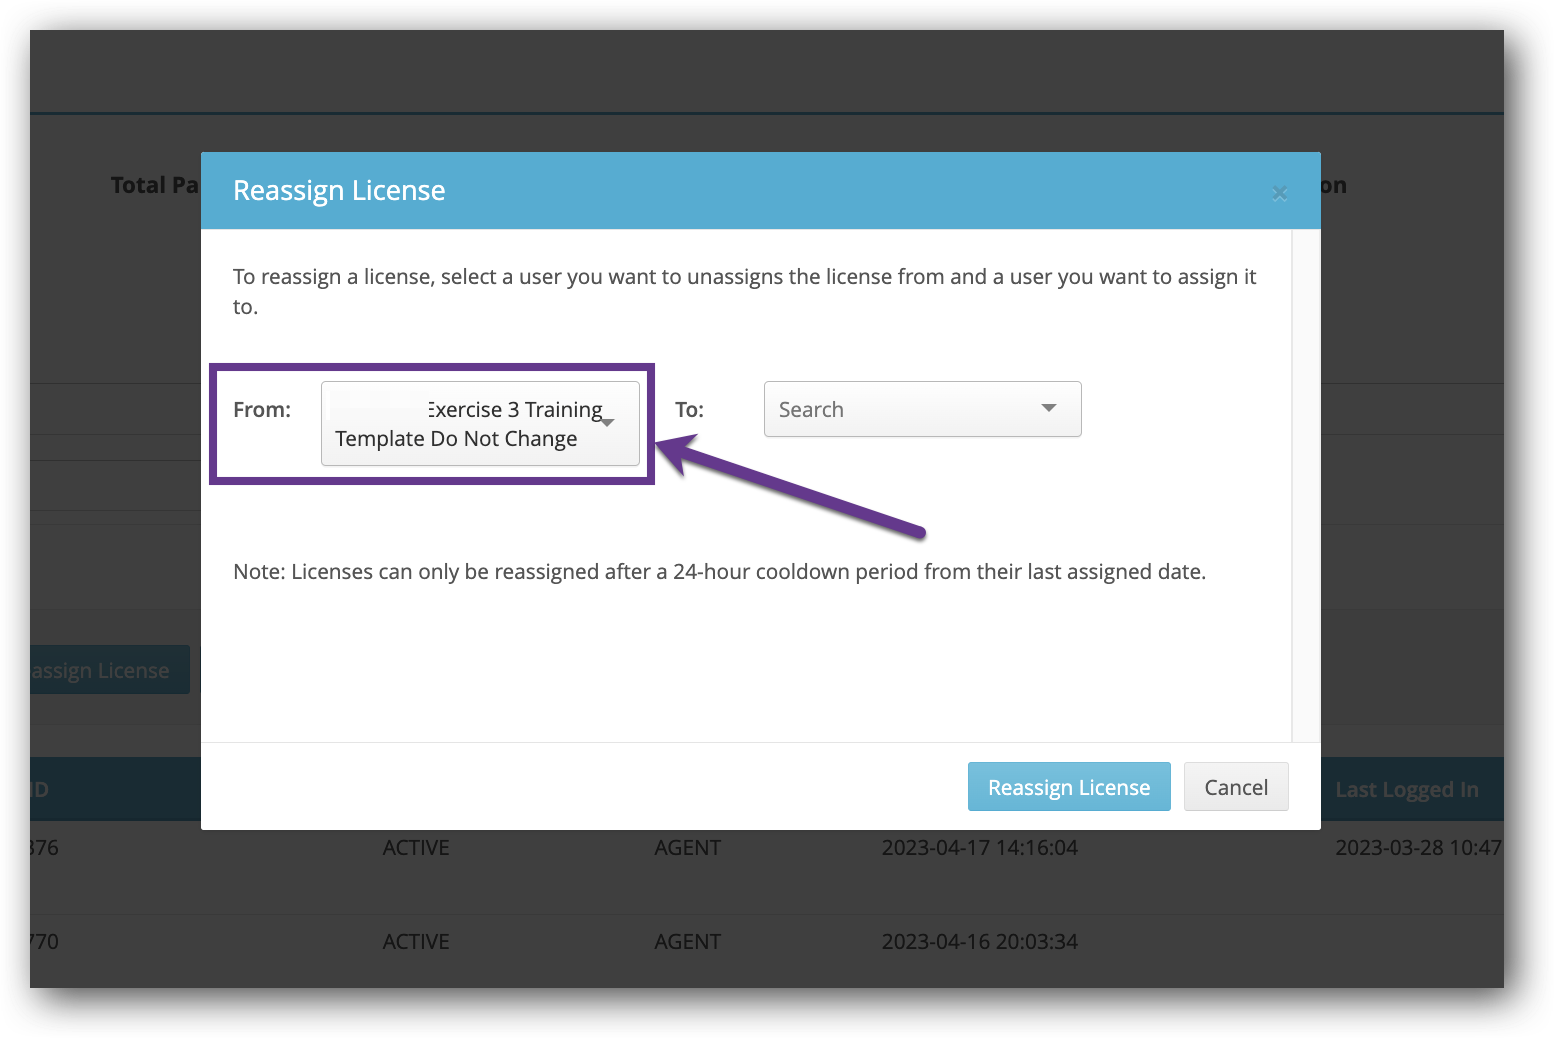
Task: Click the dimmed Reassign License button behind dialog
Action: coord(105,671)
